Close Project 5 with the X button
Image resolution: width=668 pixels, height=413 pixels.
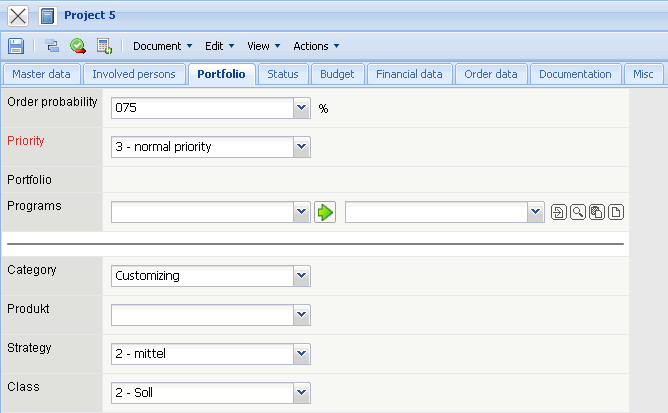18,16
